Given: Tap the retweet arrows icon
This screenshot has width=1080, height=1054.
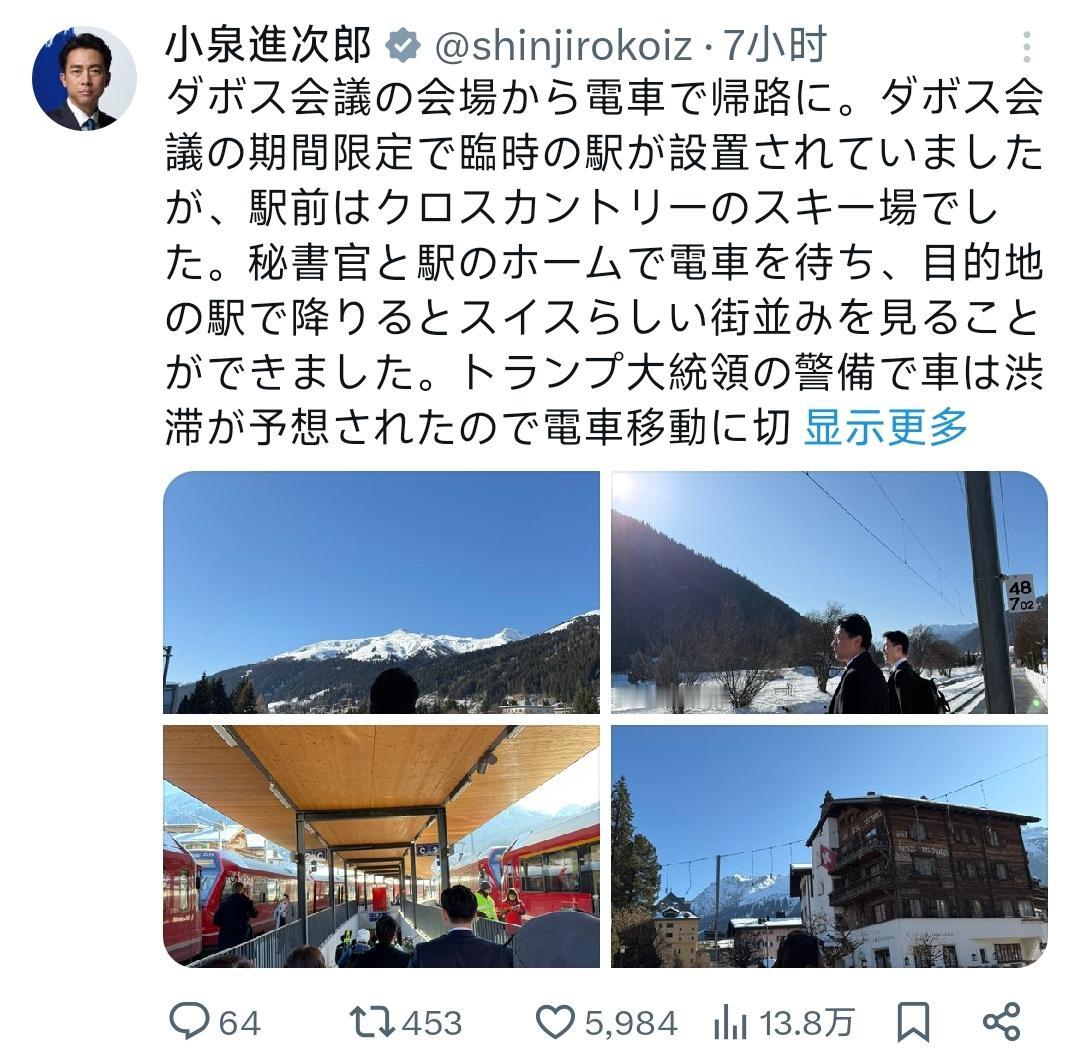Looking at the screenshot, I should [x=372, y=1022].
